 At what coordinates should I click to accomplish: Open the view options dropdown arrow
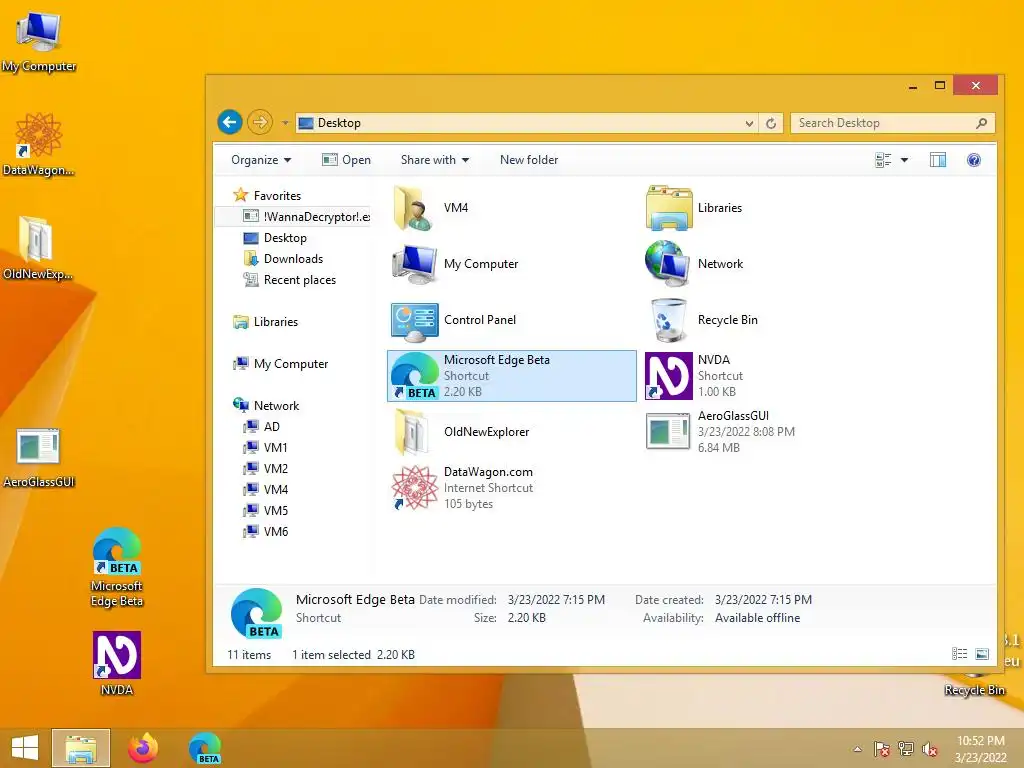pyautogui.click(x=904, y=160)
